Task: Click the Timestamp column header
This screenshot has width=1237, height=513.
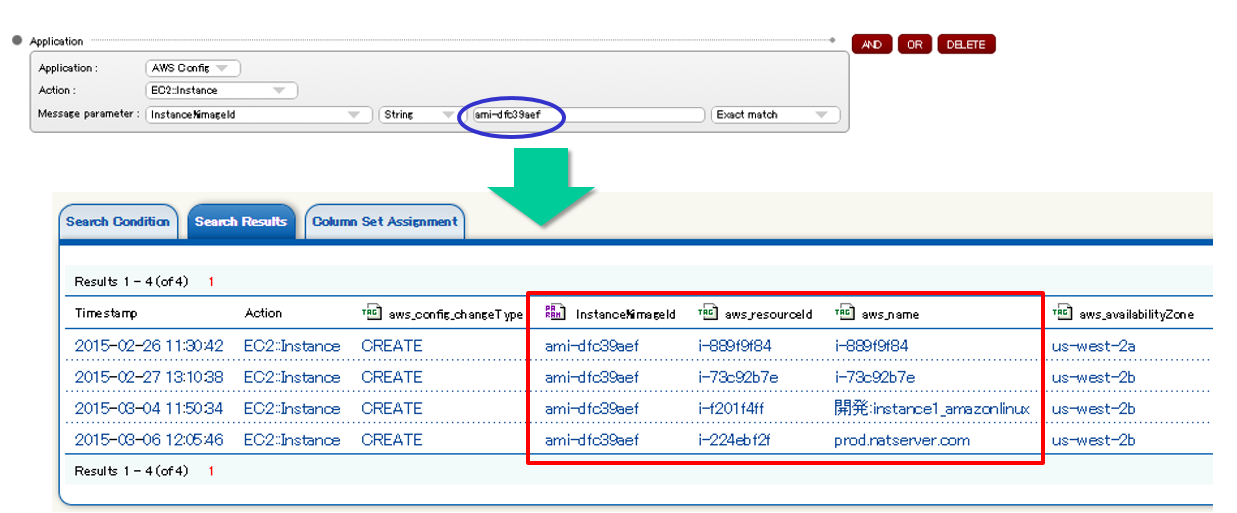Action: (106, 313)
